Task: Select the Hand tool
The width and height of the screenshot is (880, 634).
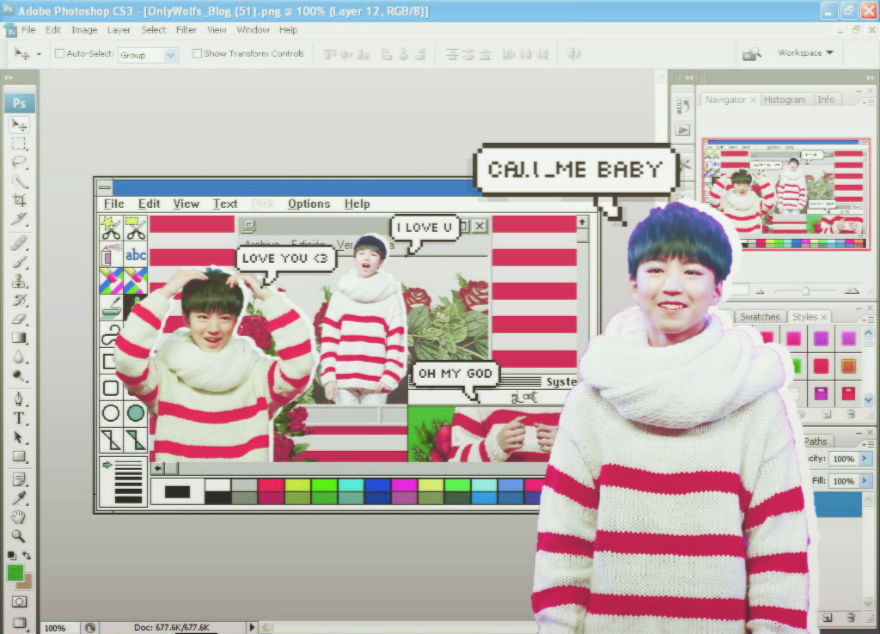Action: coord(19,517)
